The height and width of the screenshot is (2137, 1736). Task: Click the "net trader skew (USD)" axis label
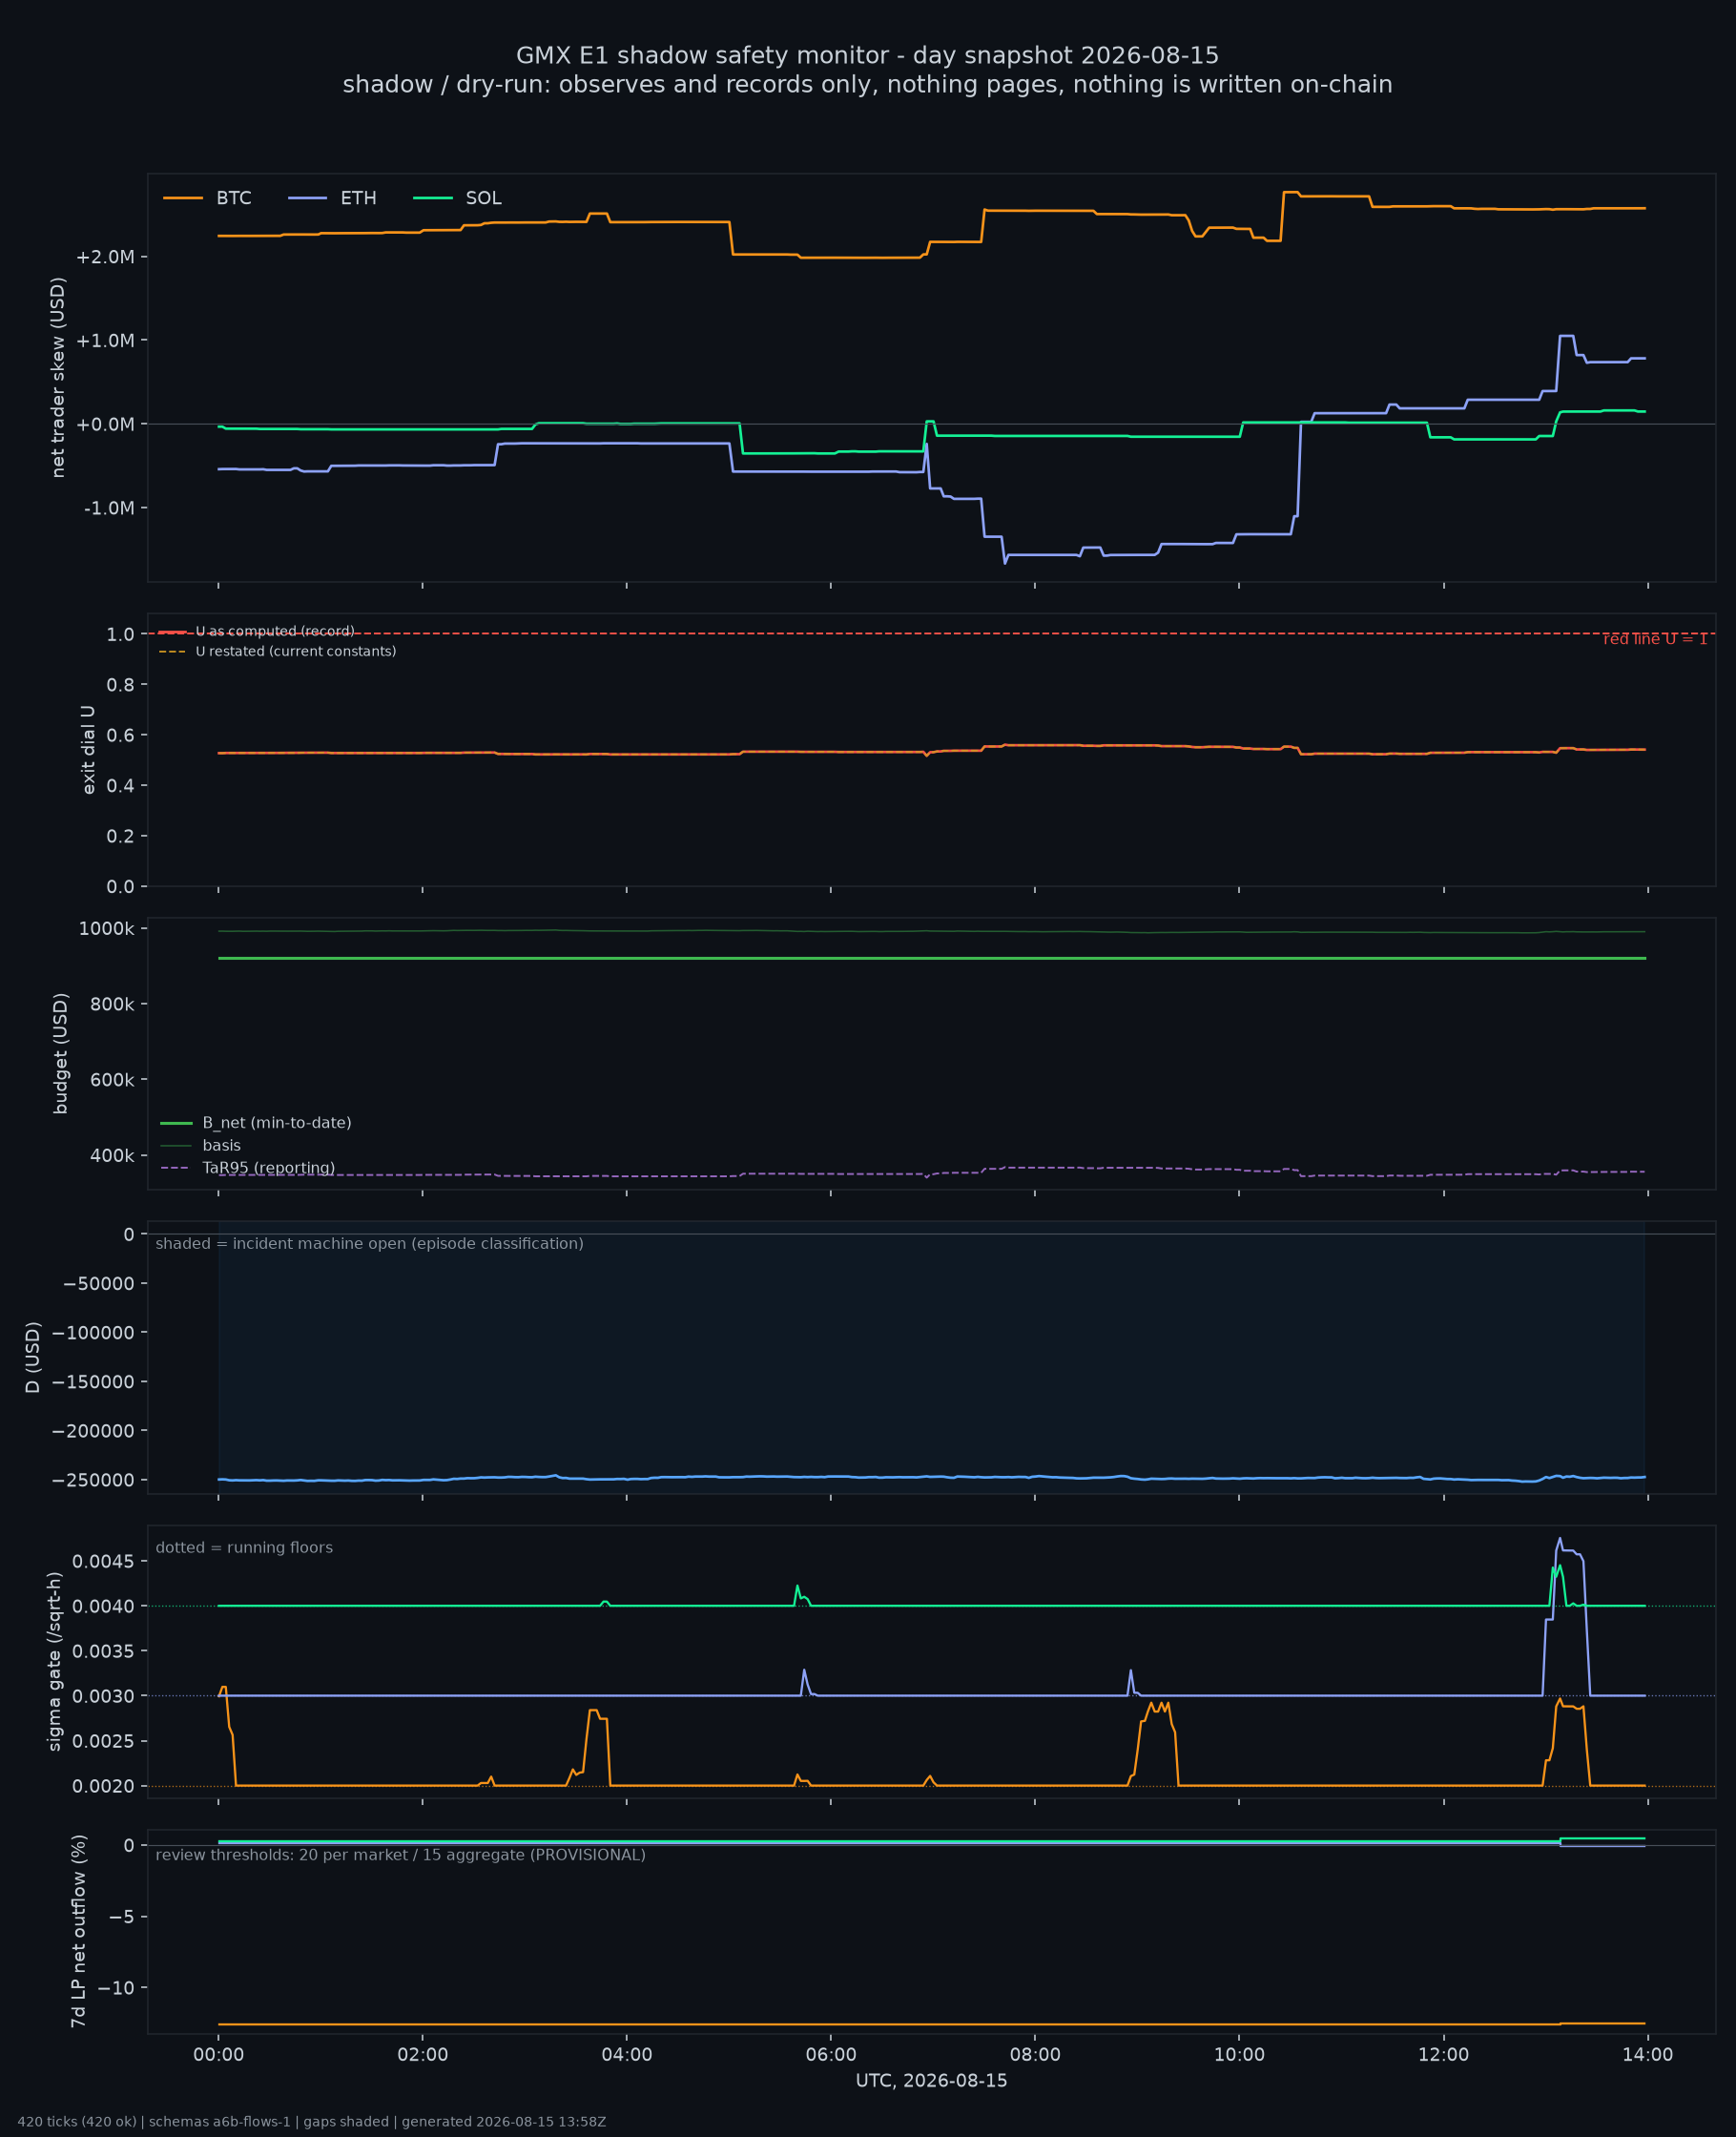58,378
